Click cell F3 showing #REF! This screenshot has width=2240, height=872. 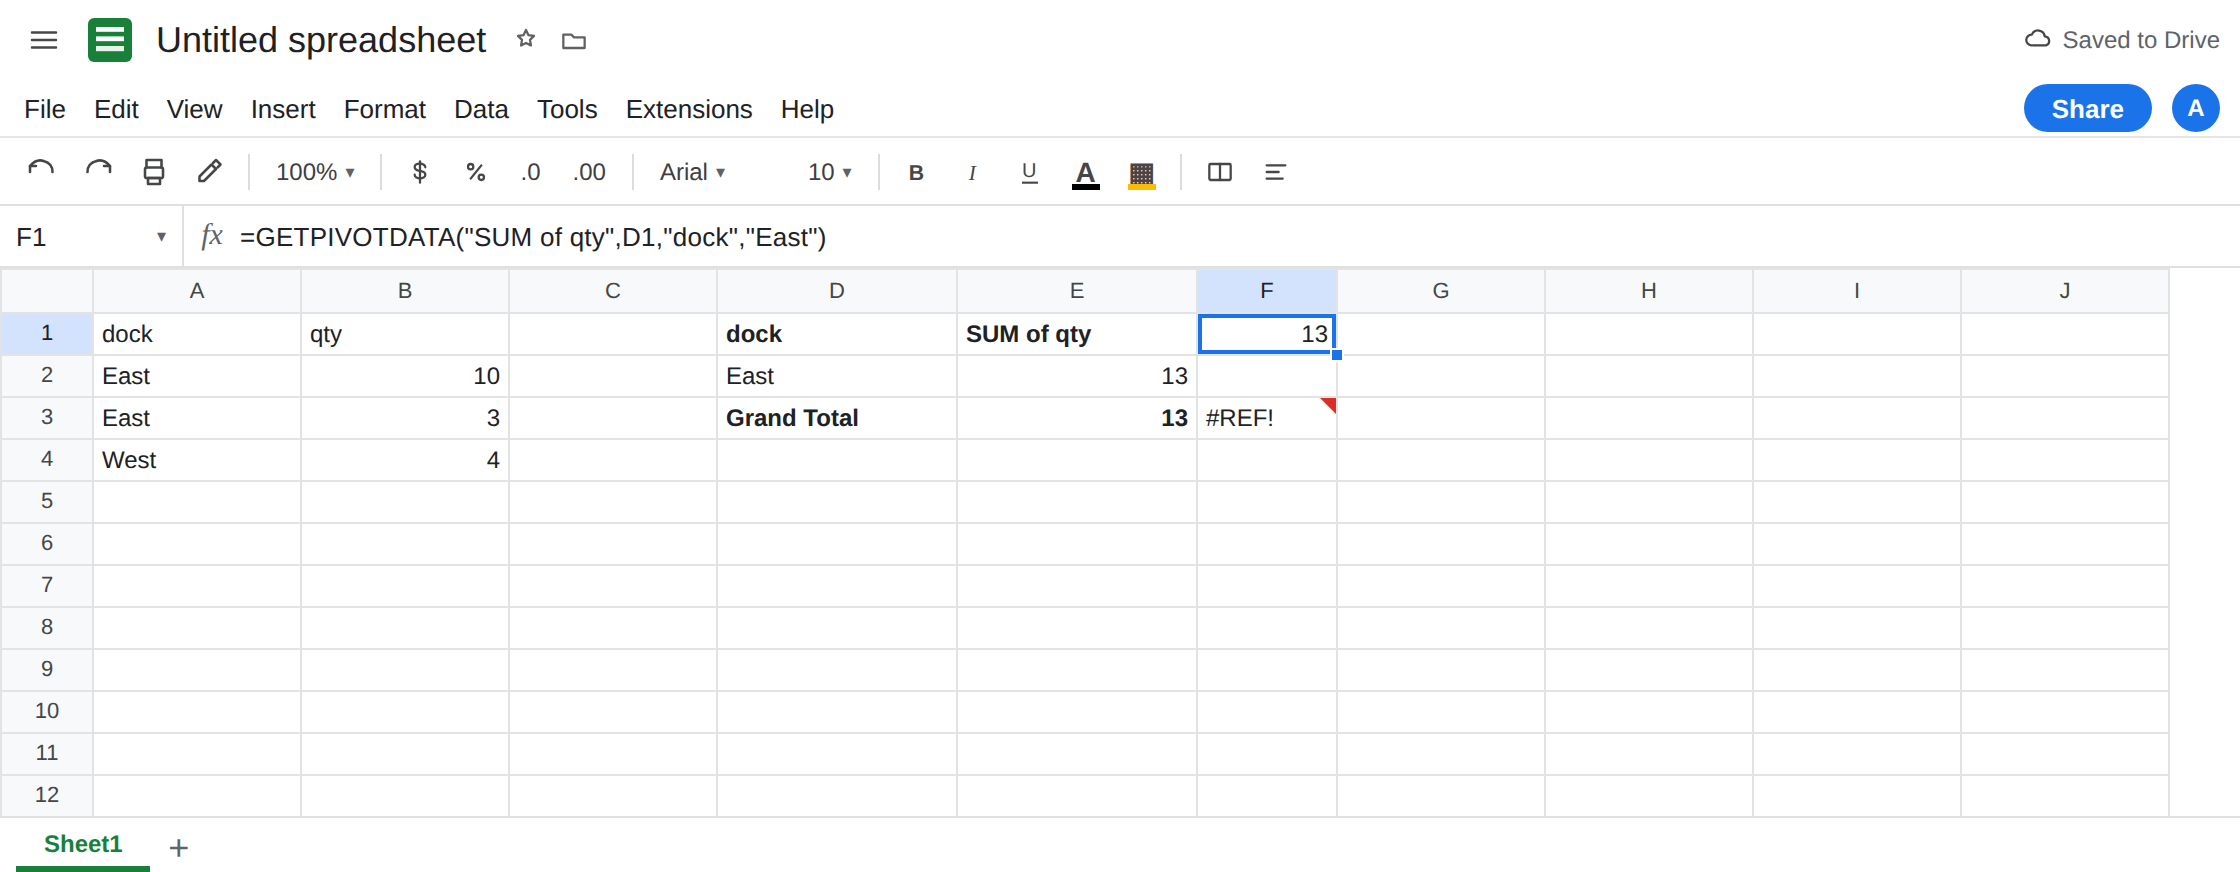tap(1267, 418)
